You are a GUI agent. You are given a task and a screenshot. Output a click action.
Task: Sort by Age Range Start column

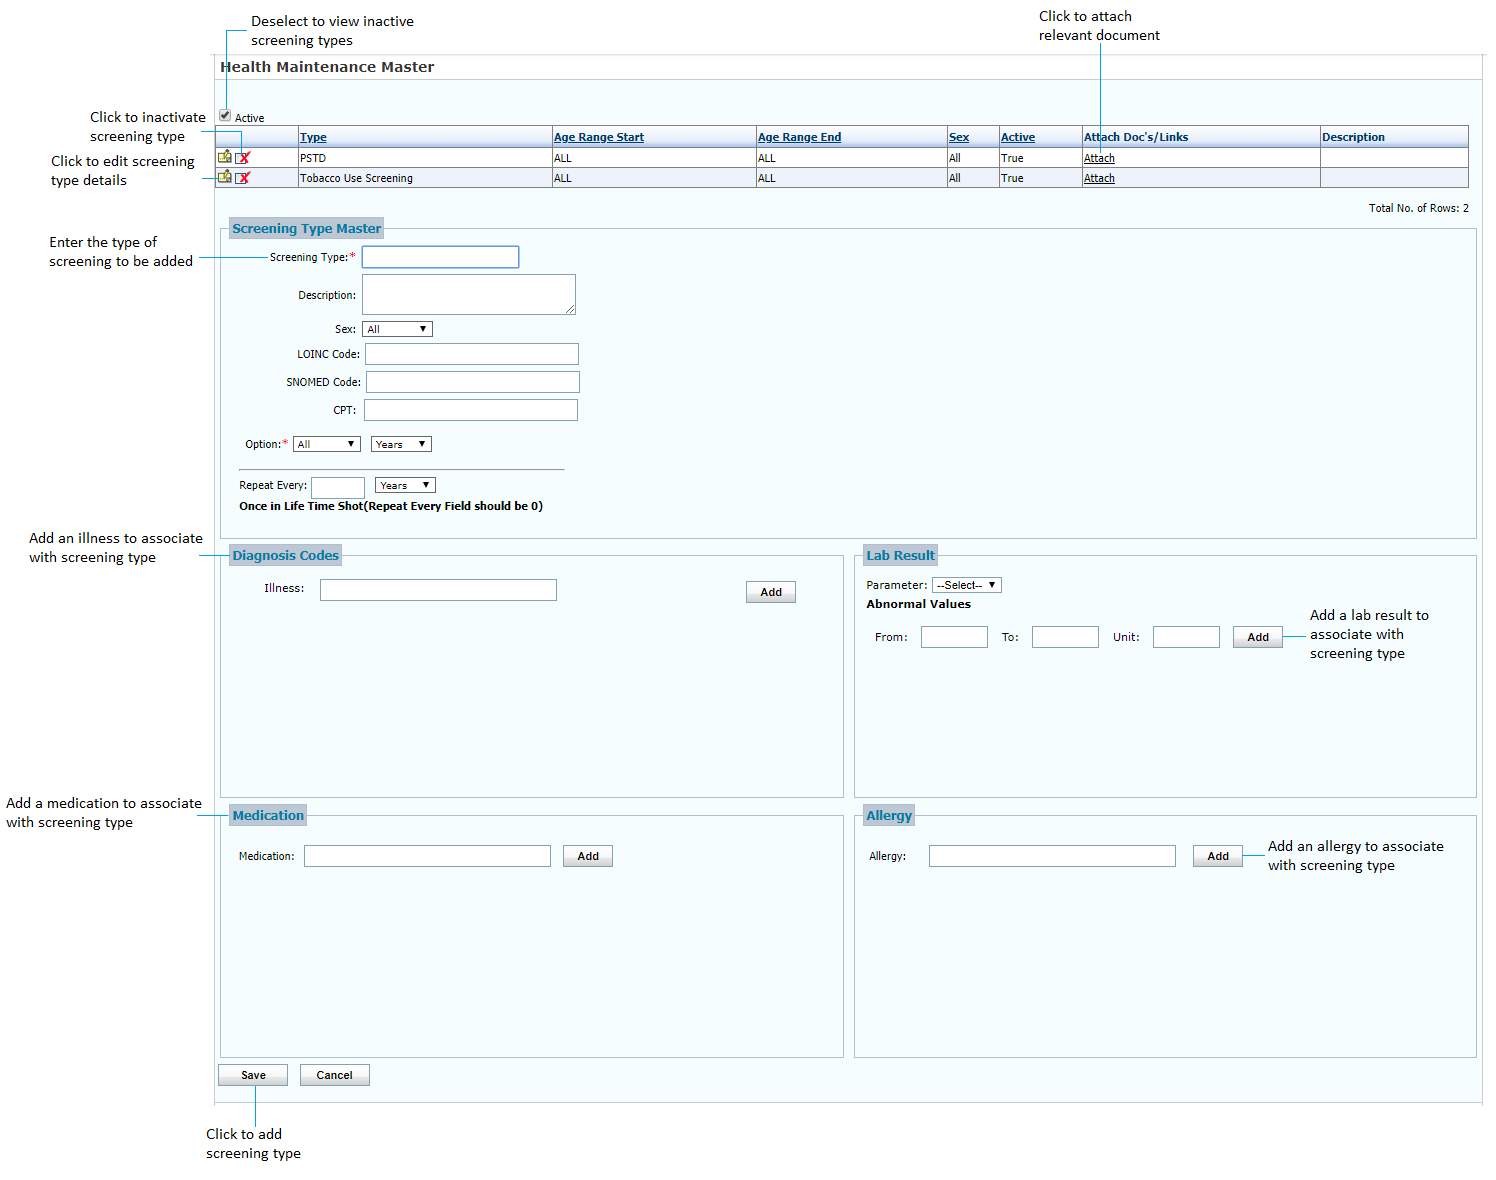click(x=599, y=137)
